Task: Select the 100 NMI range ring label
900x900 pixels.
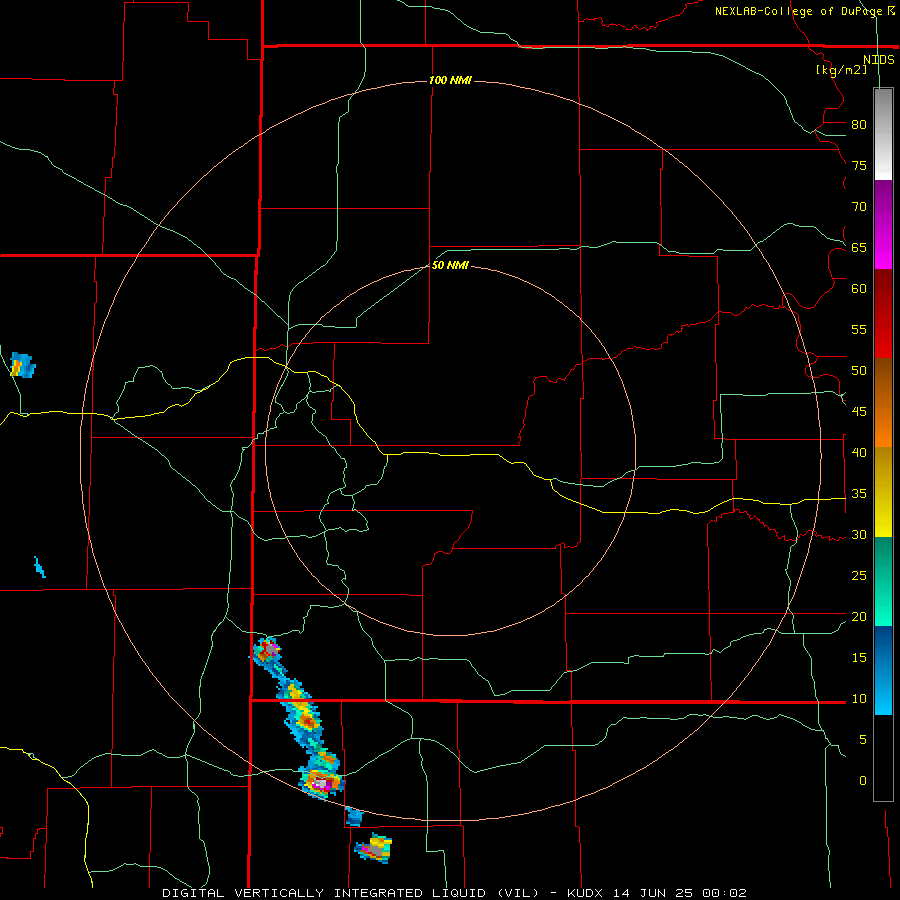Action: point(451,80)
